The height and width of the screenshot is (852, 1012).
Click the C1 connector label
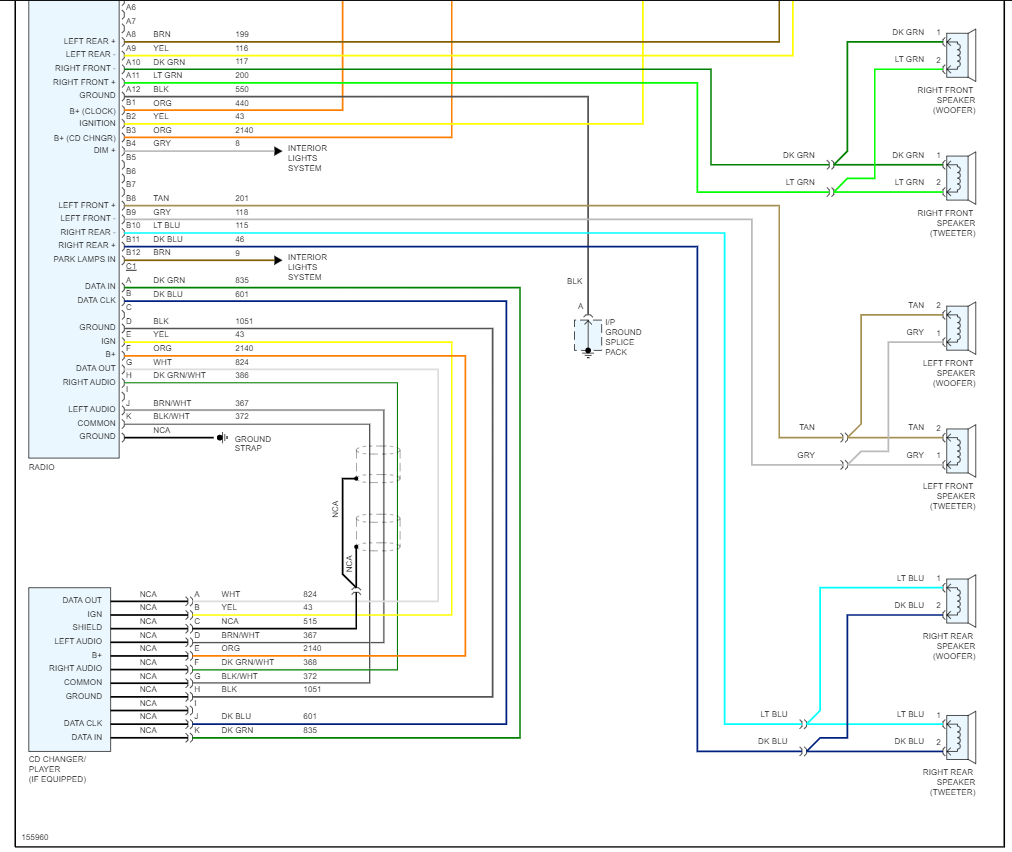coord(131,266)
